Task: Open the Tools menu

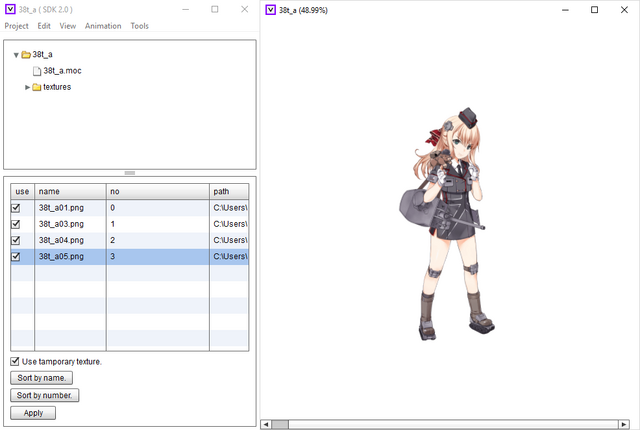Action: pos(139,26)
